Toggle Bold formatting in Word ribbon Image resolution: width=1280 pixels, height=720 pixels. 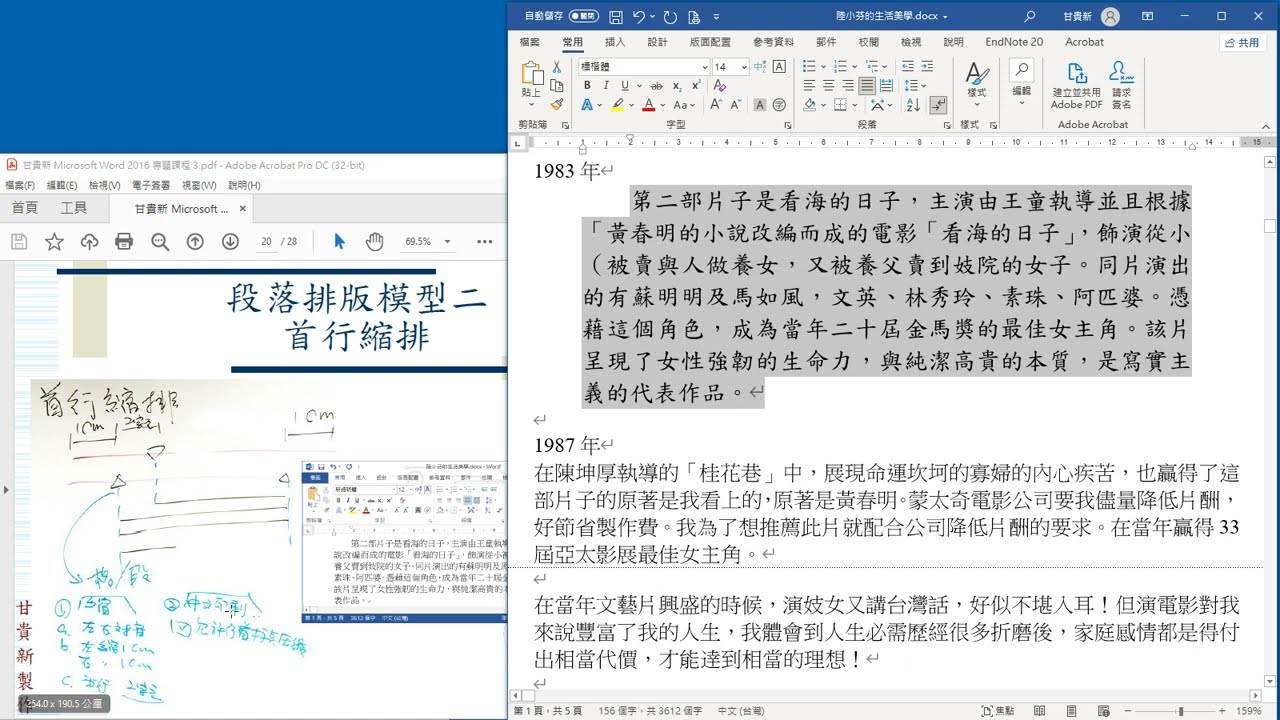pyautogui.click(x=587, y=86)
